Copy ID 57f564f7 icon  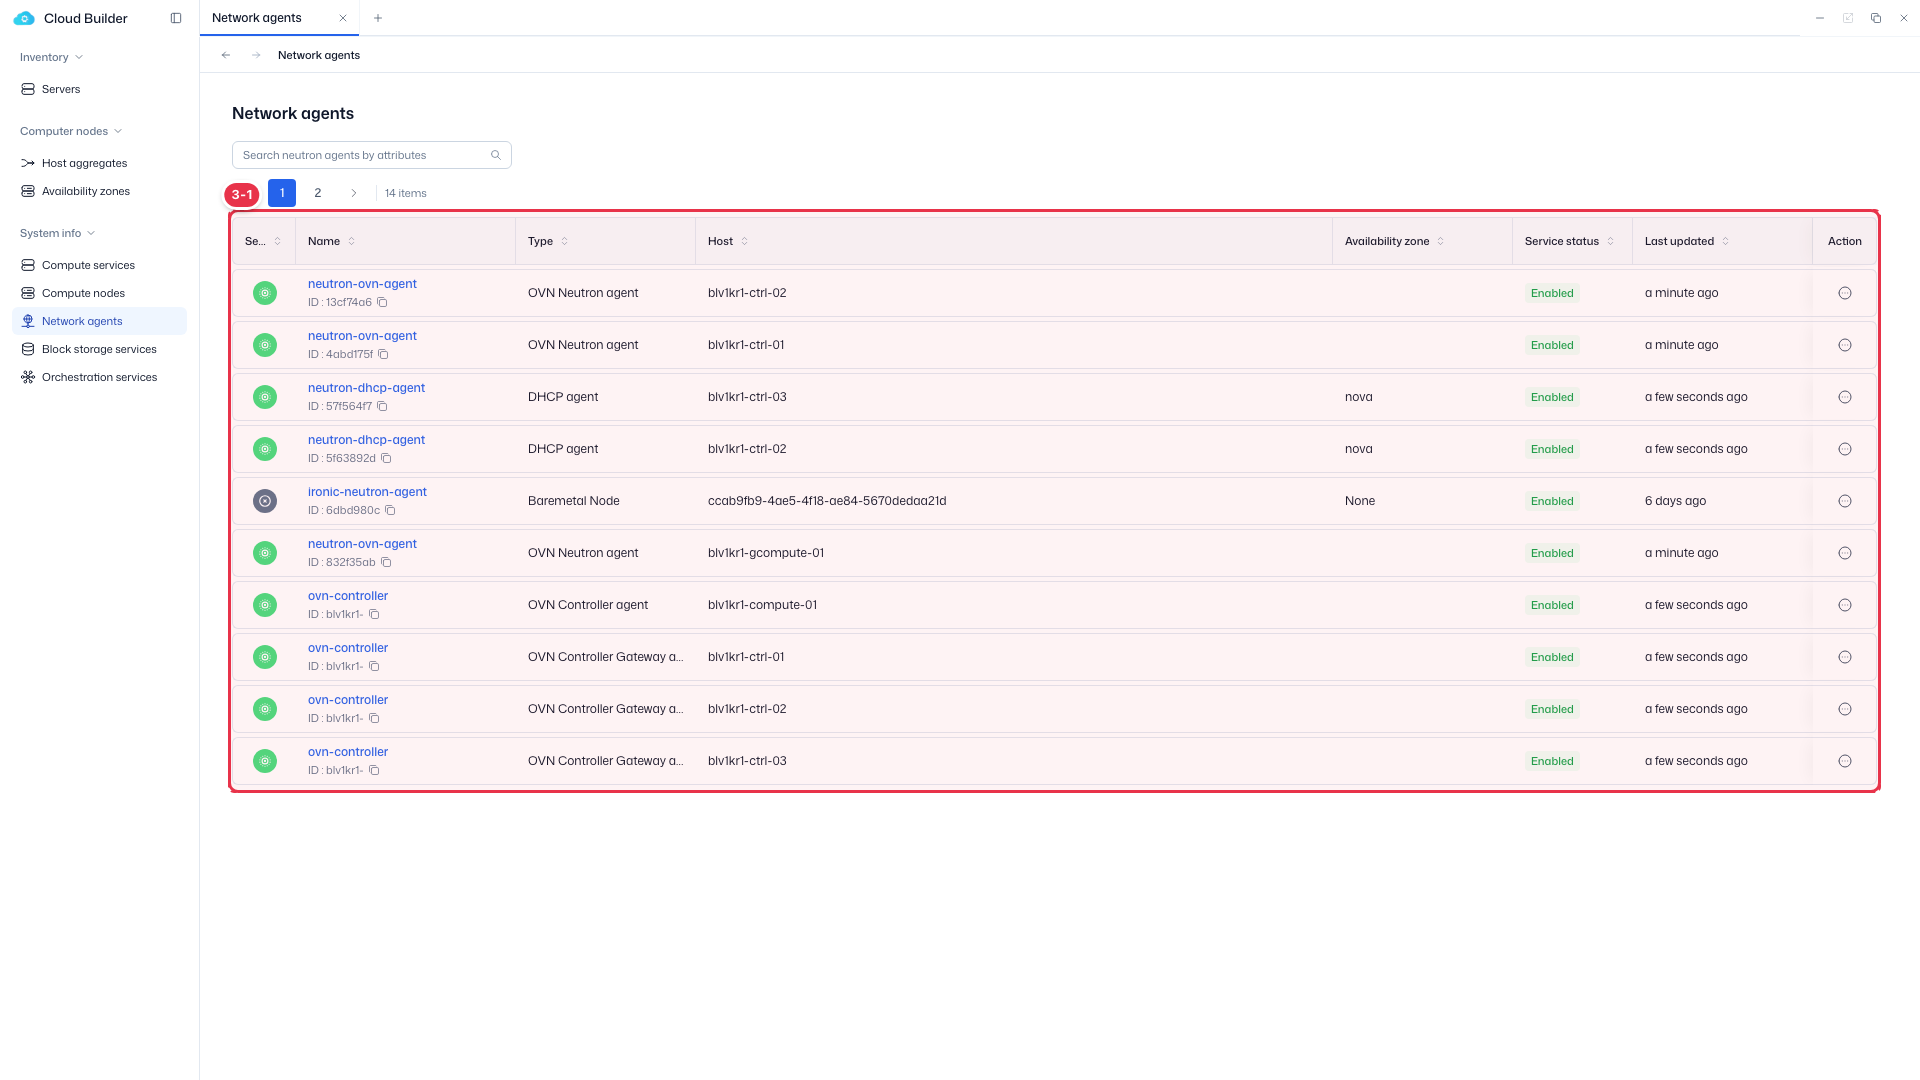tap(382, 406)
